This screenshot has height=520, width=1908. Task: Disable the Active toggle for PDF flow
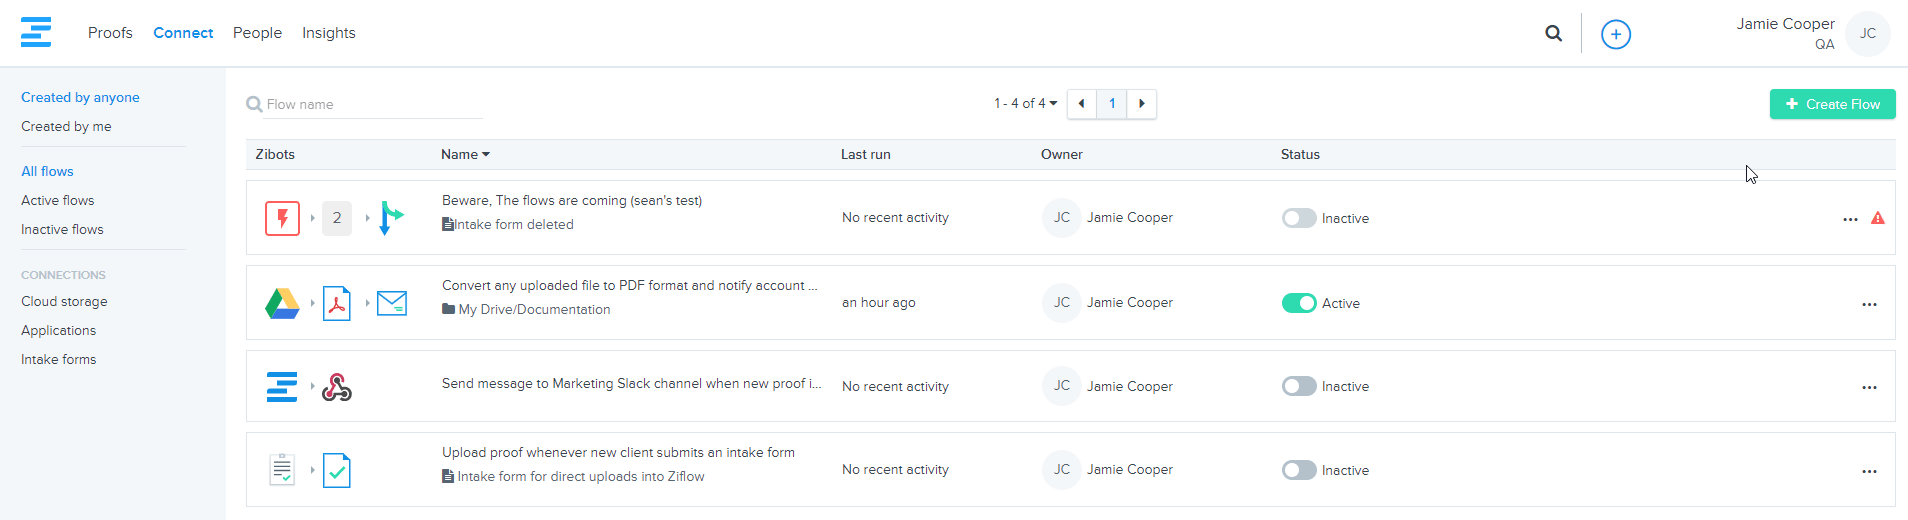click(1298, 303)
